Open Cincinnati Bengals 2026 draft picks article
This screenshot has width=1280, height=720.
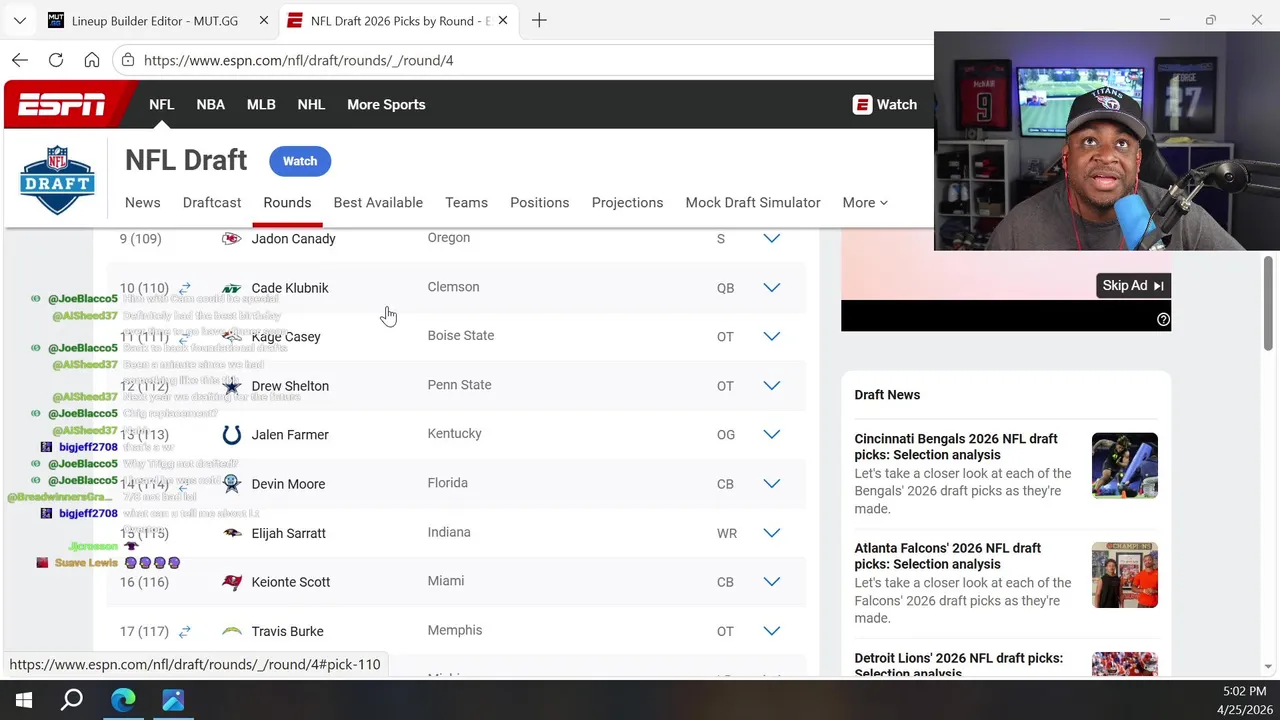click(x=955, y=447)
